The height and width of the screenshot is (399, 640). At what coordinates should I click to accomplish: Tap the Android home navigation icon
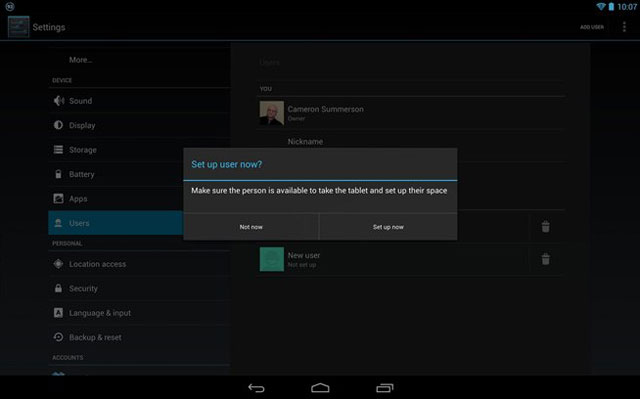click(320, 388)
